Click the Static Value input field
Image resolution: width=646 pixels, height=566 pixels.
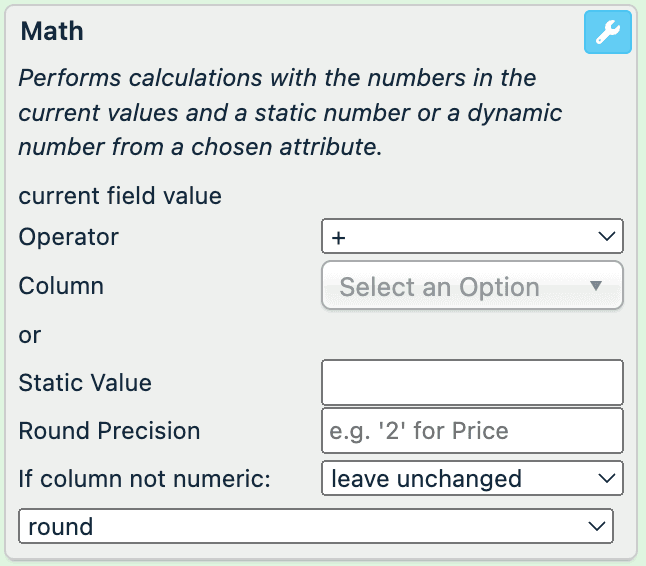point(472,382)
